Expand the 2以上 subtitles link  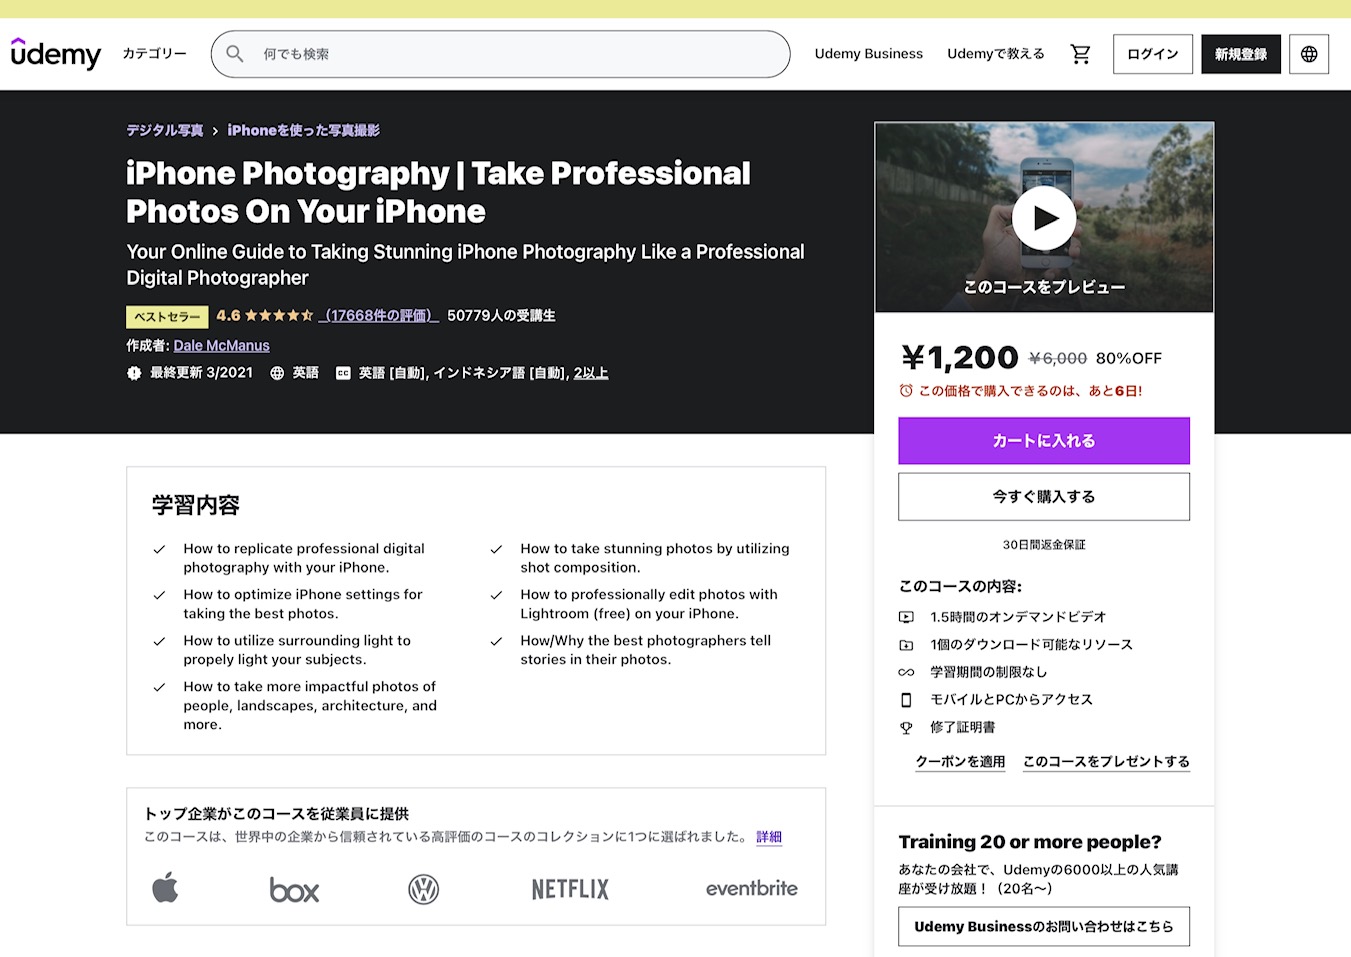[591, 373]
